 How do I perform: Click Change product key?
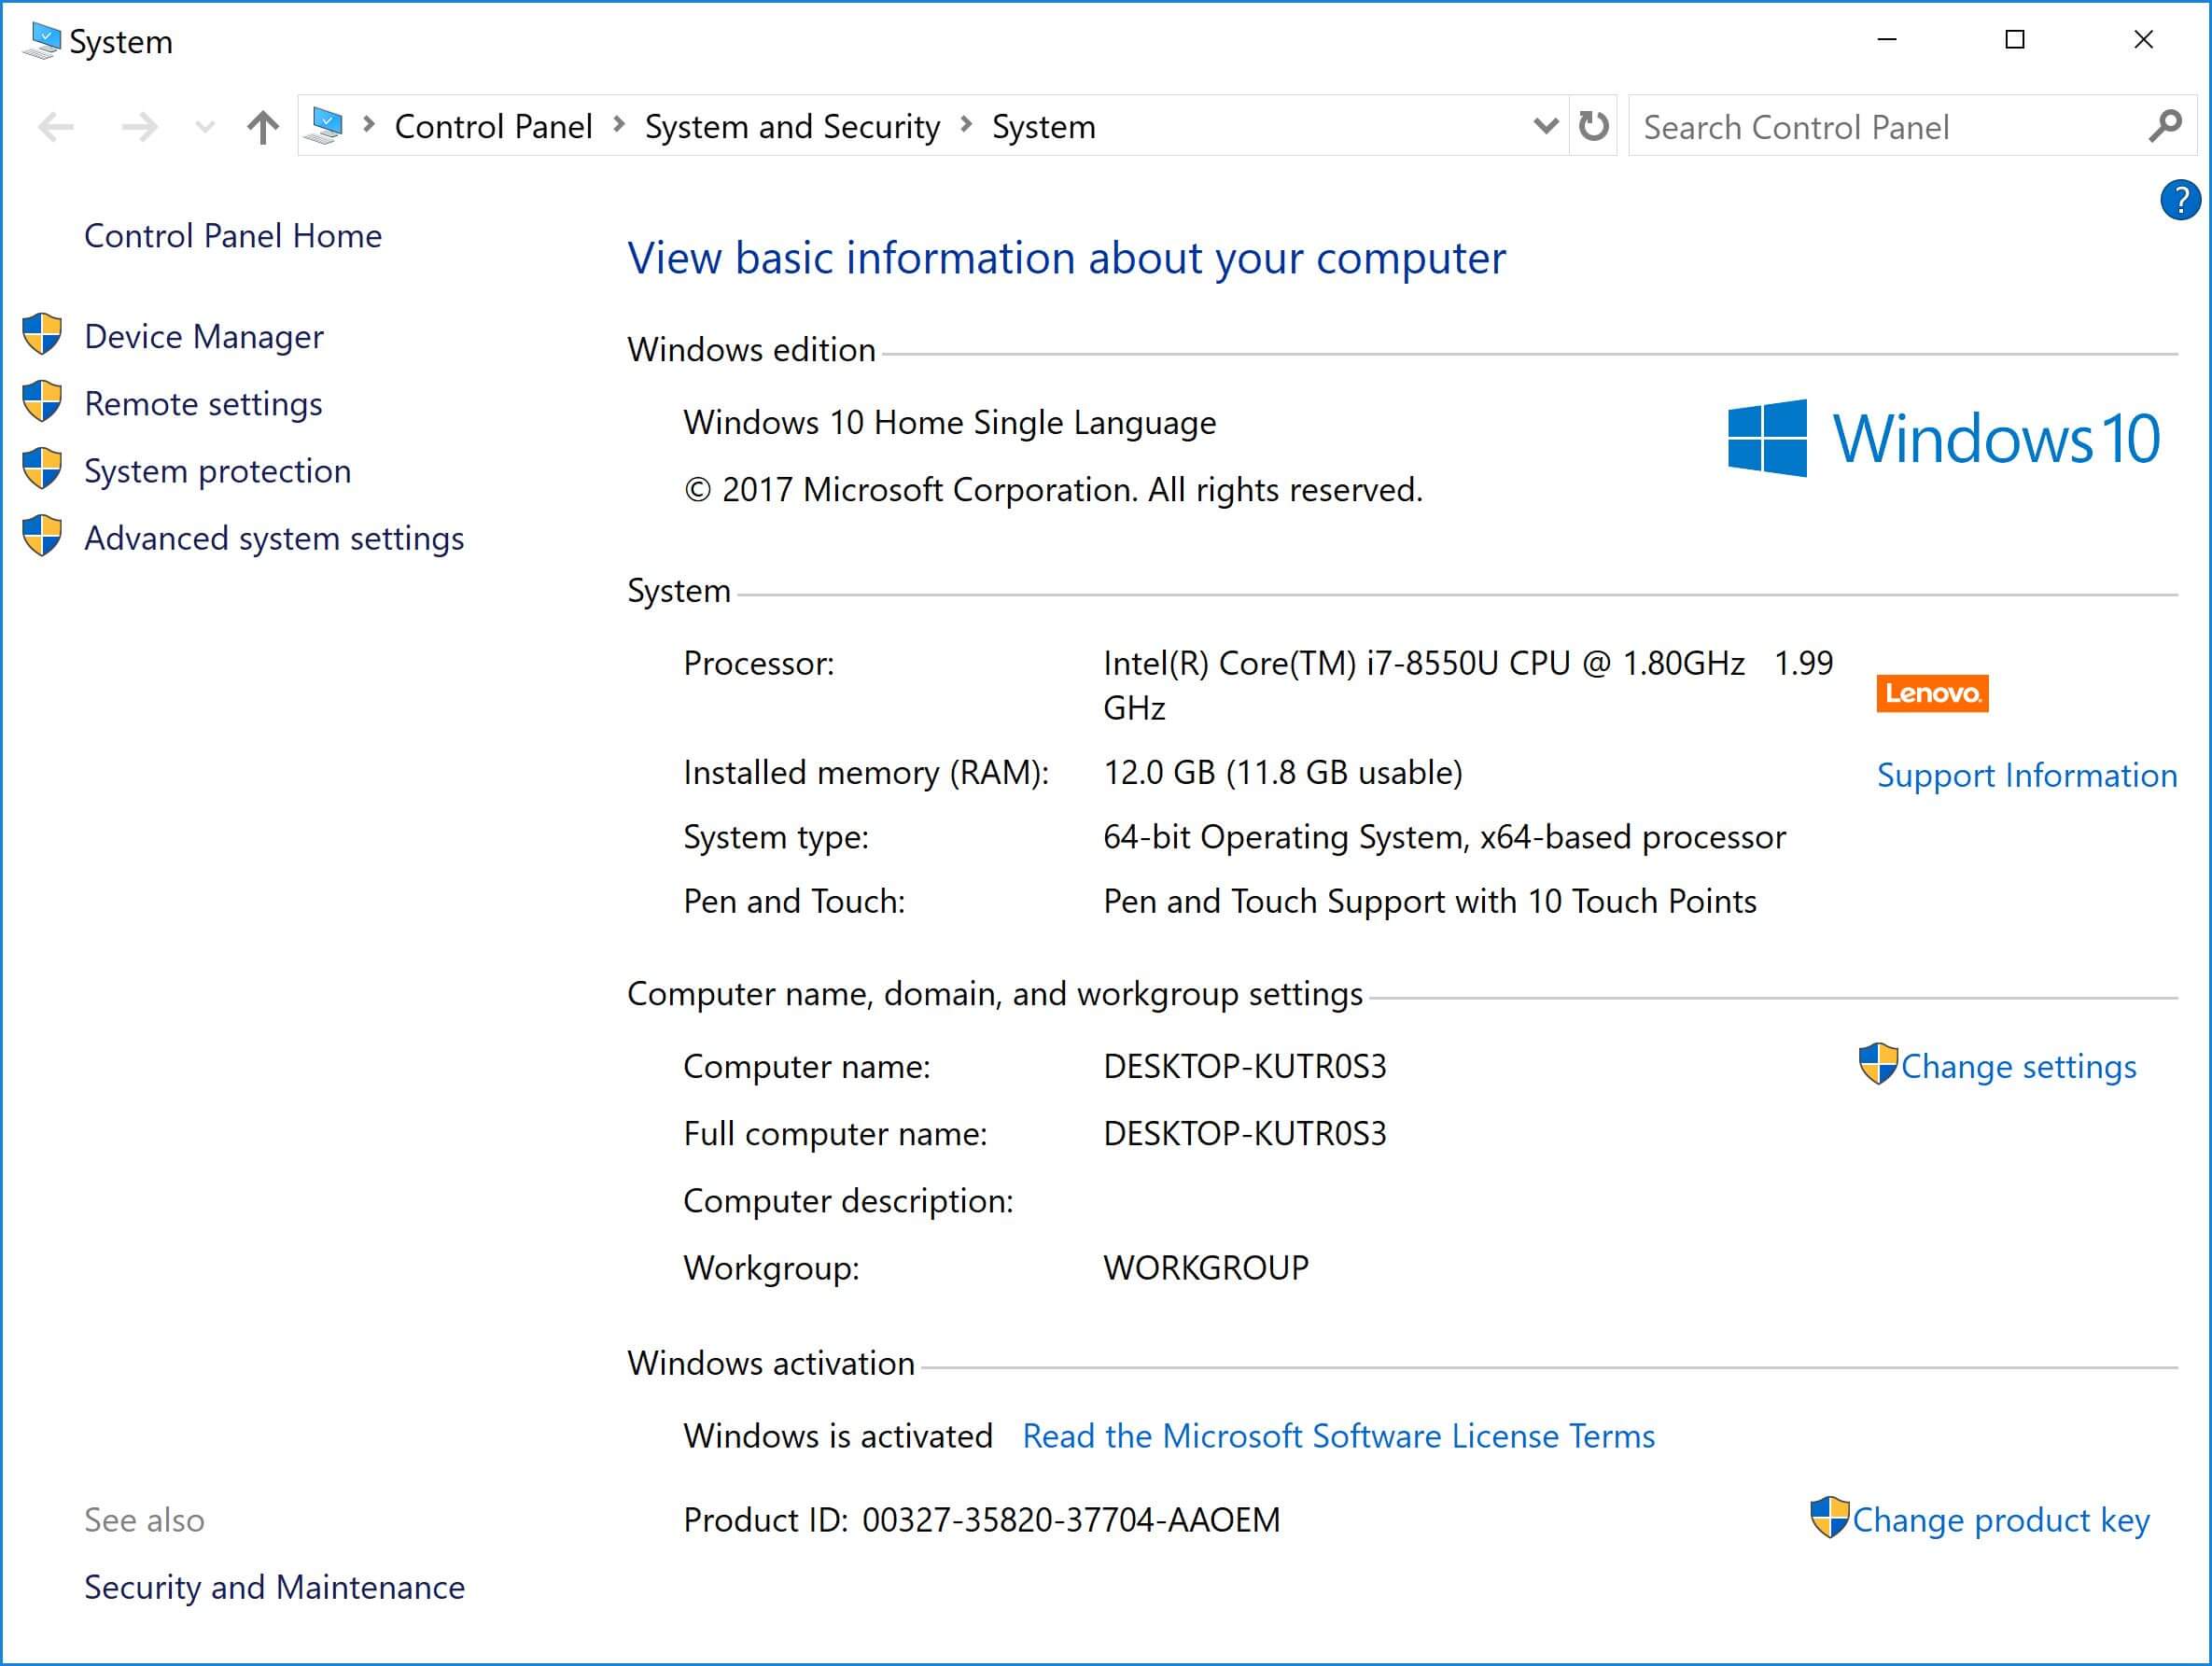(2001, 1520)
